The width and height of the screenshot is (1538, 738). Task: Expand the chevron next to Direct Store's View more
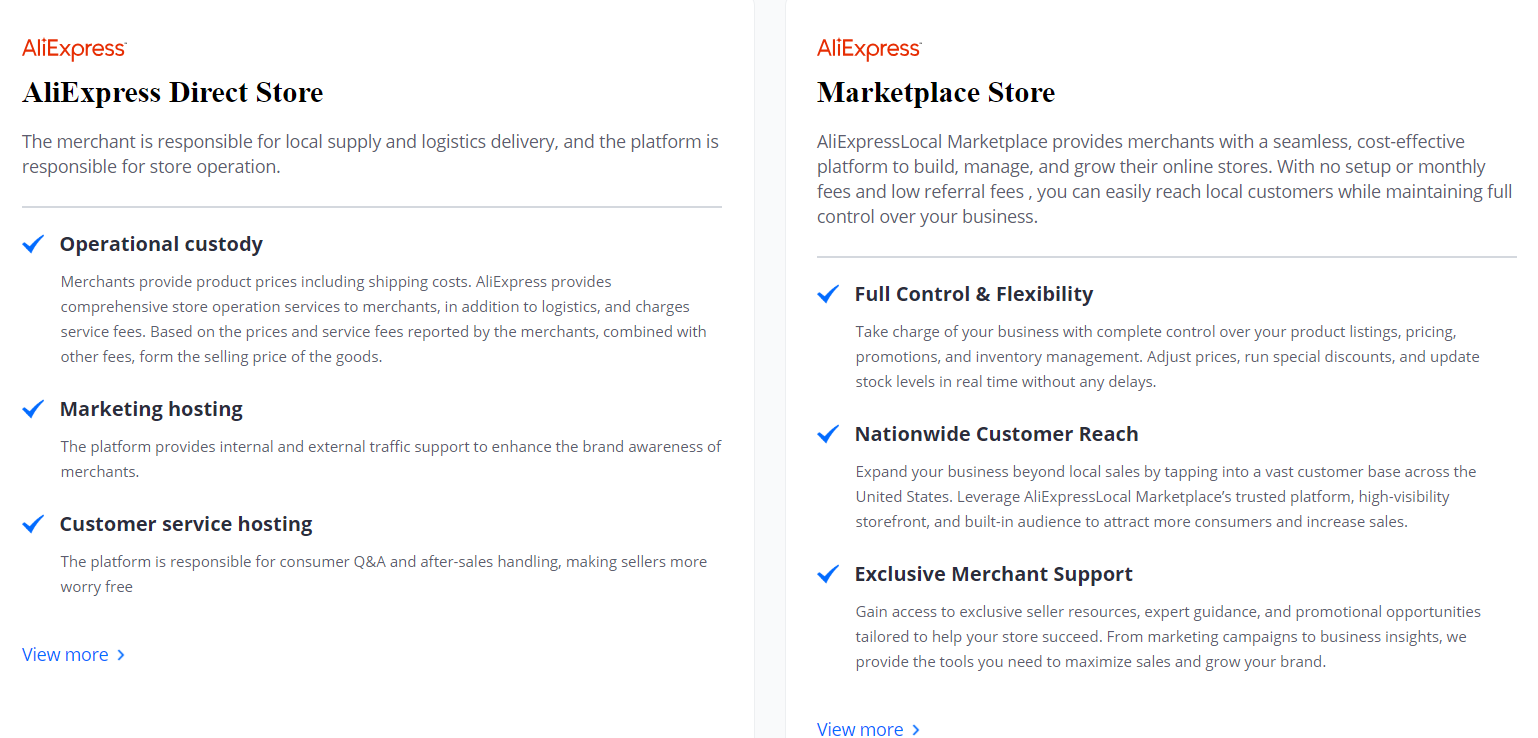pos(121,654)
